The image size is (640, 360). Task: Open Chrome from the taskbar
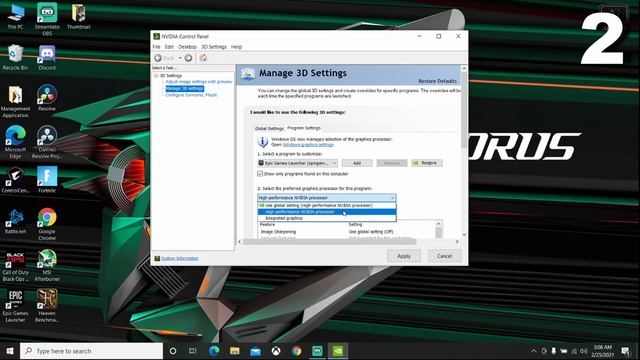[297, 351]
